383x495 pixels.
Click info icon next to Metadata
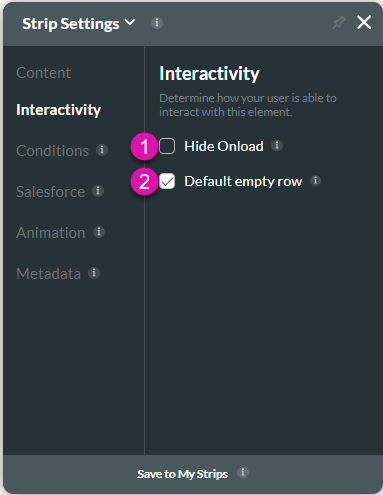(94, 273)
